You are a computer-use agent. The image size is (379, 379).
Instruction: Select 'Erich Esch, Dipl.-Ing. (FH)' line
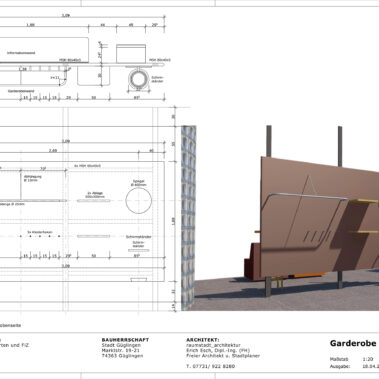[x=218, y=350]
